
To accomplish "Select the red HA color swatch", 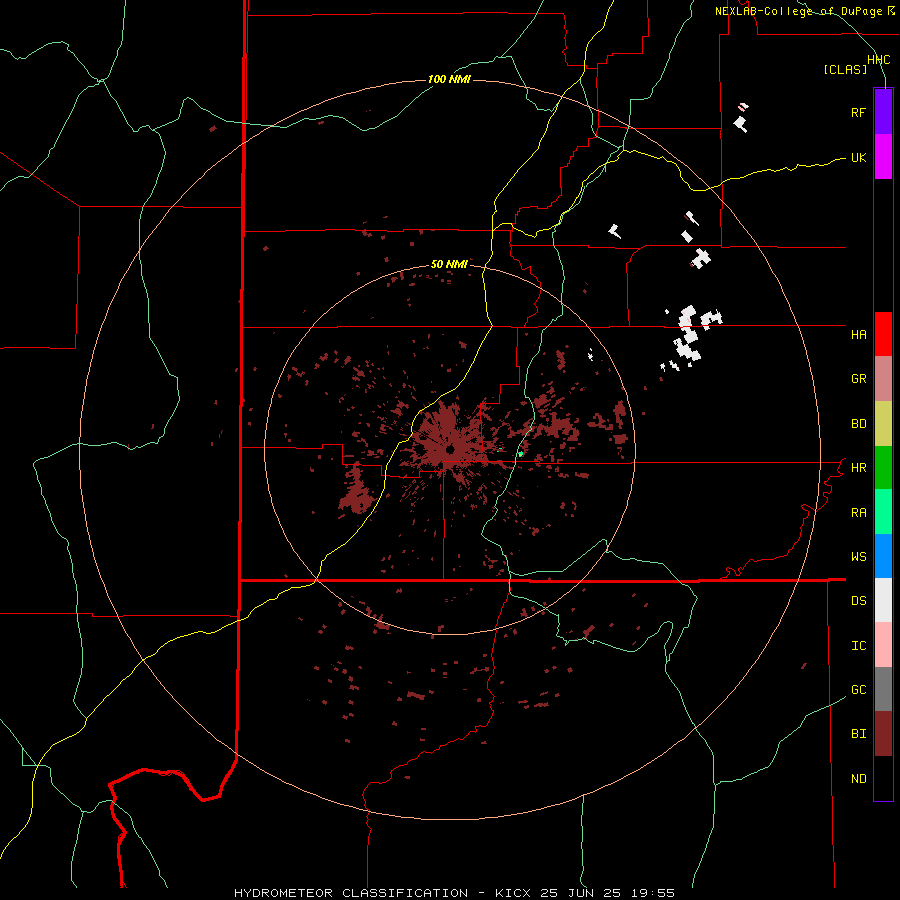I will tap(883, 334).
